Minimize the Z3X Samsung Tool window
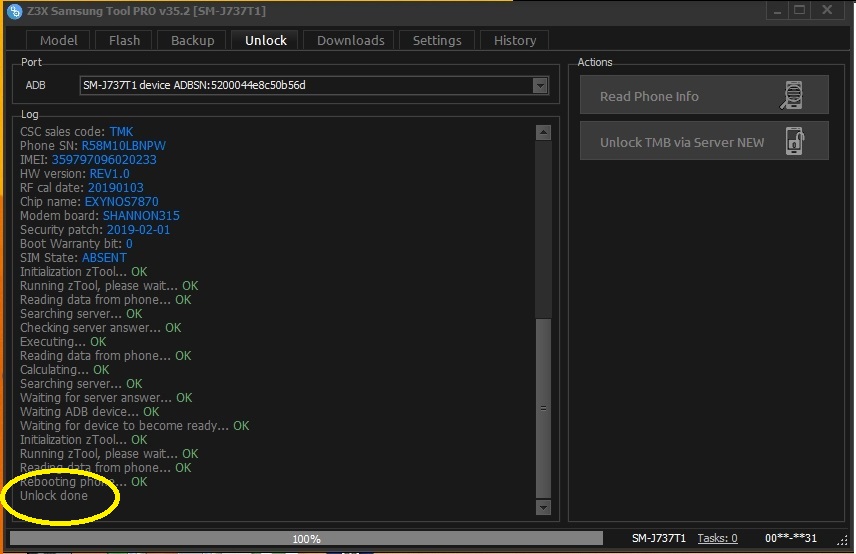Screen dimensions: 856x554 (777, 10)
